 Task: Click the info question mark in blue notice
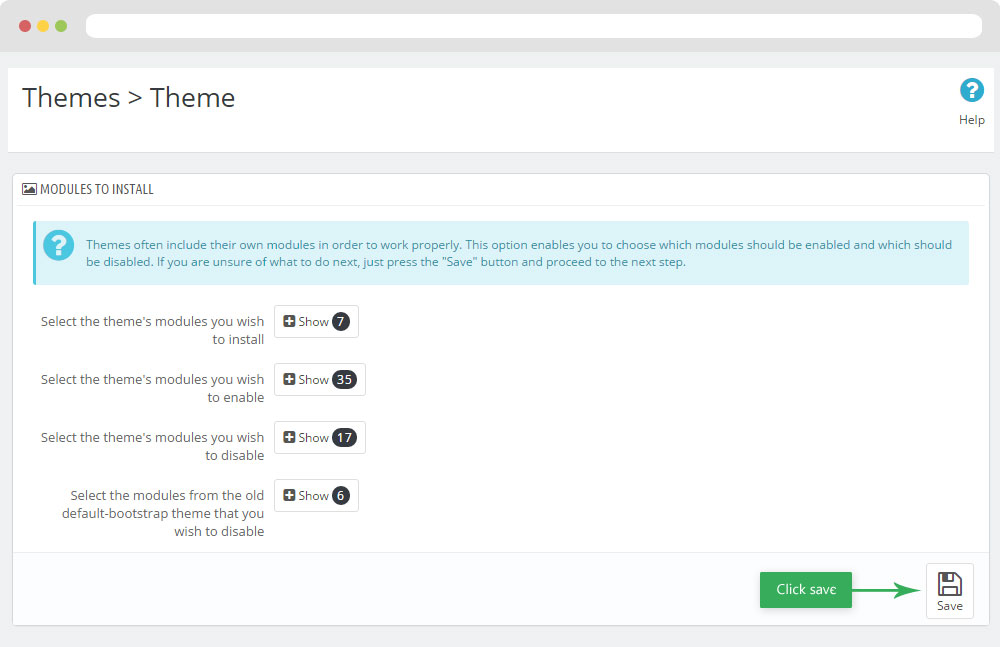click(x=61, y=245)
